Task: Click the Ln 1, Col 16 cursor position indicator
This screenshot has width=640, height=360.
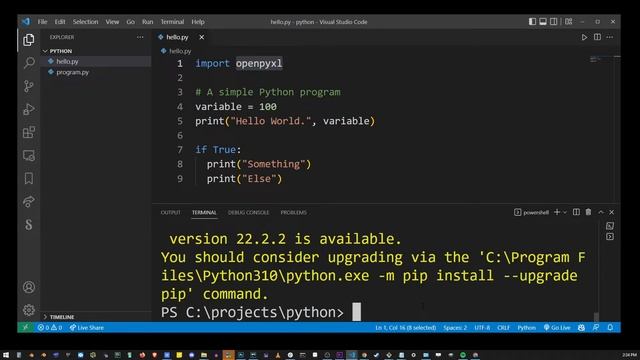Action: pos(405,327)
